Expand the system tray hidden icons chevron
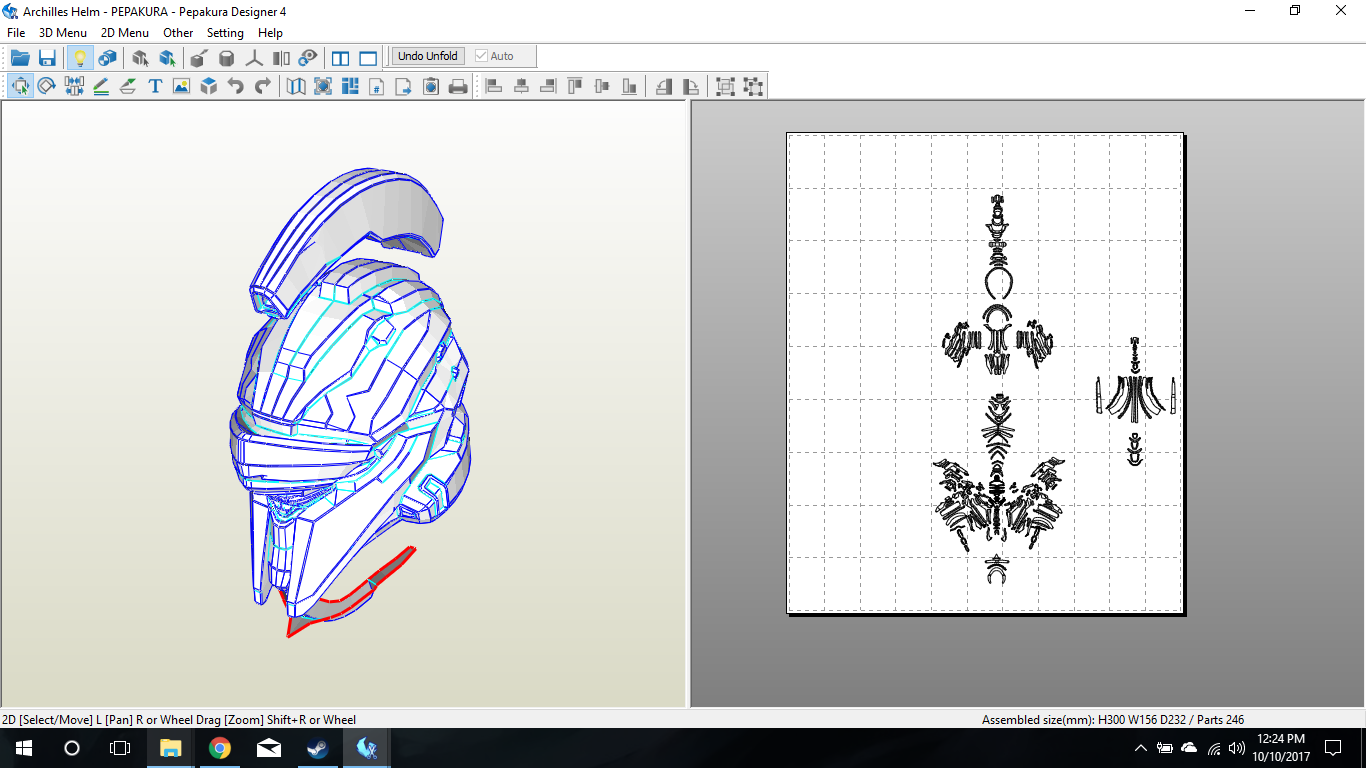The width and height of the screenshot is (1366, 768). [x=1141, y=748]
